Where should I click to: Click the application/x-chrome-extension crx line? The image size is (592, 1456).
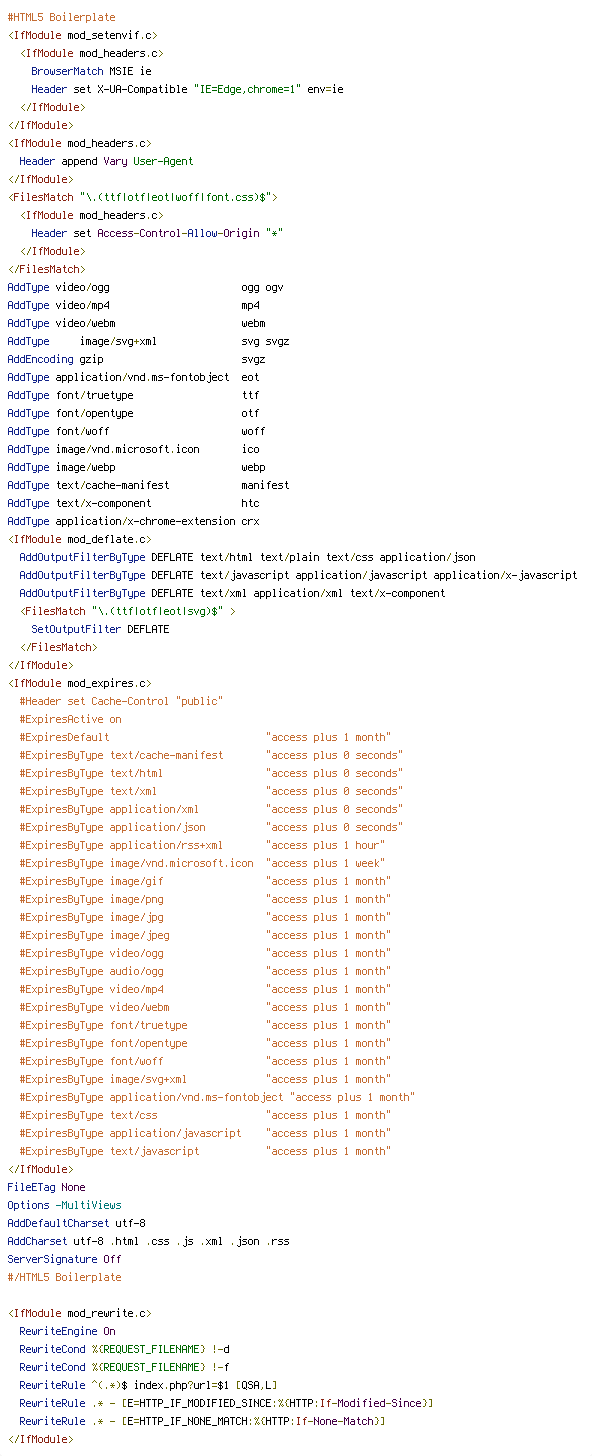click(133, 521)
